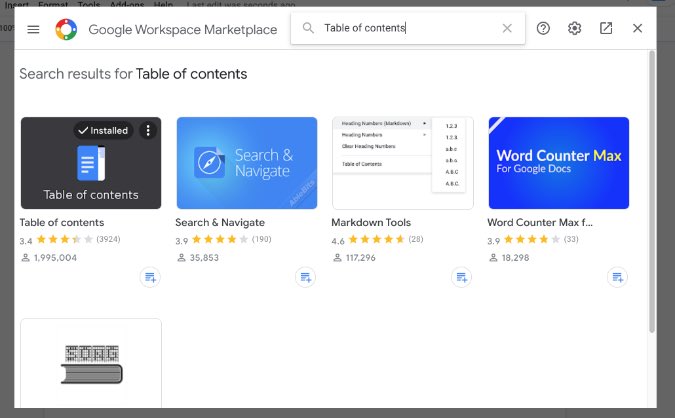Image resolution: width=675 pixels, height=418 pixels.
Task: Open the Markdown Tools thumbnail
Action: tap(403, 163)
